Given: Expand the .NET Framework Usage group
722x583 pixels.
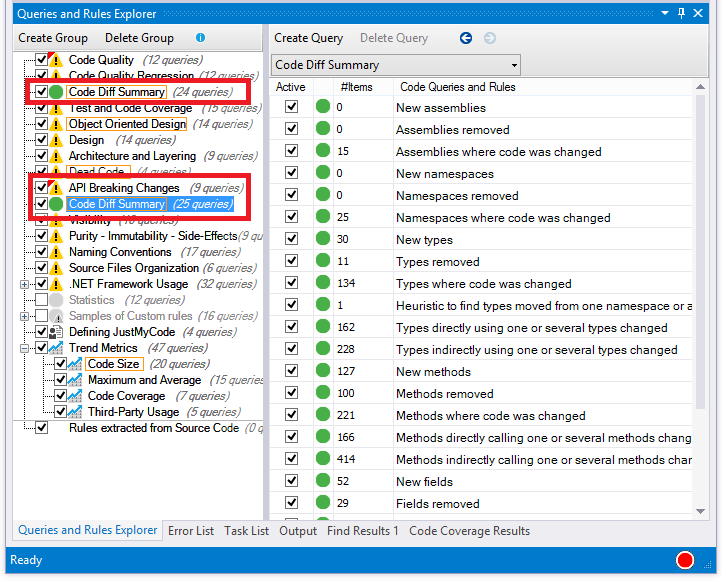Looking at the screenshot, I should coord(24,285).
